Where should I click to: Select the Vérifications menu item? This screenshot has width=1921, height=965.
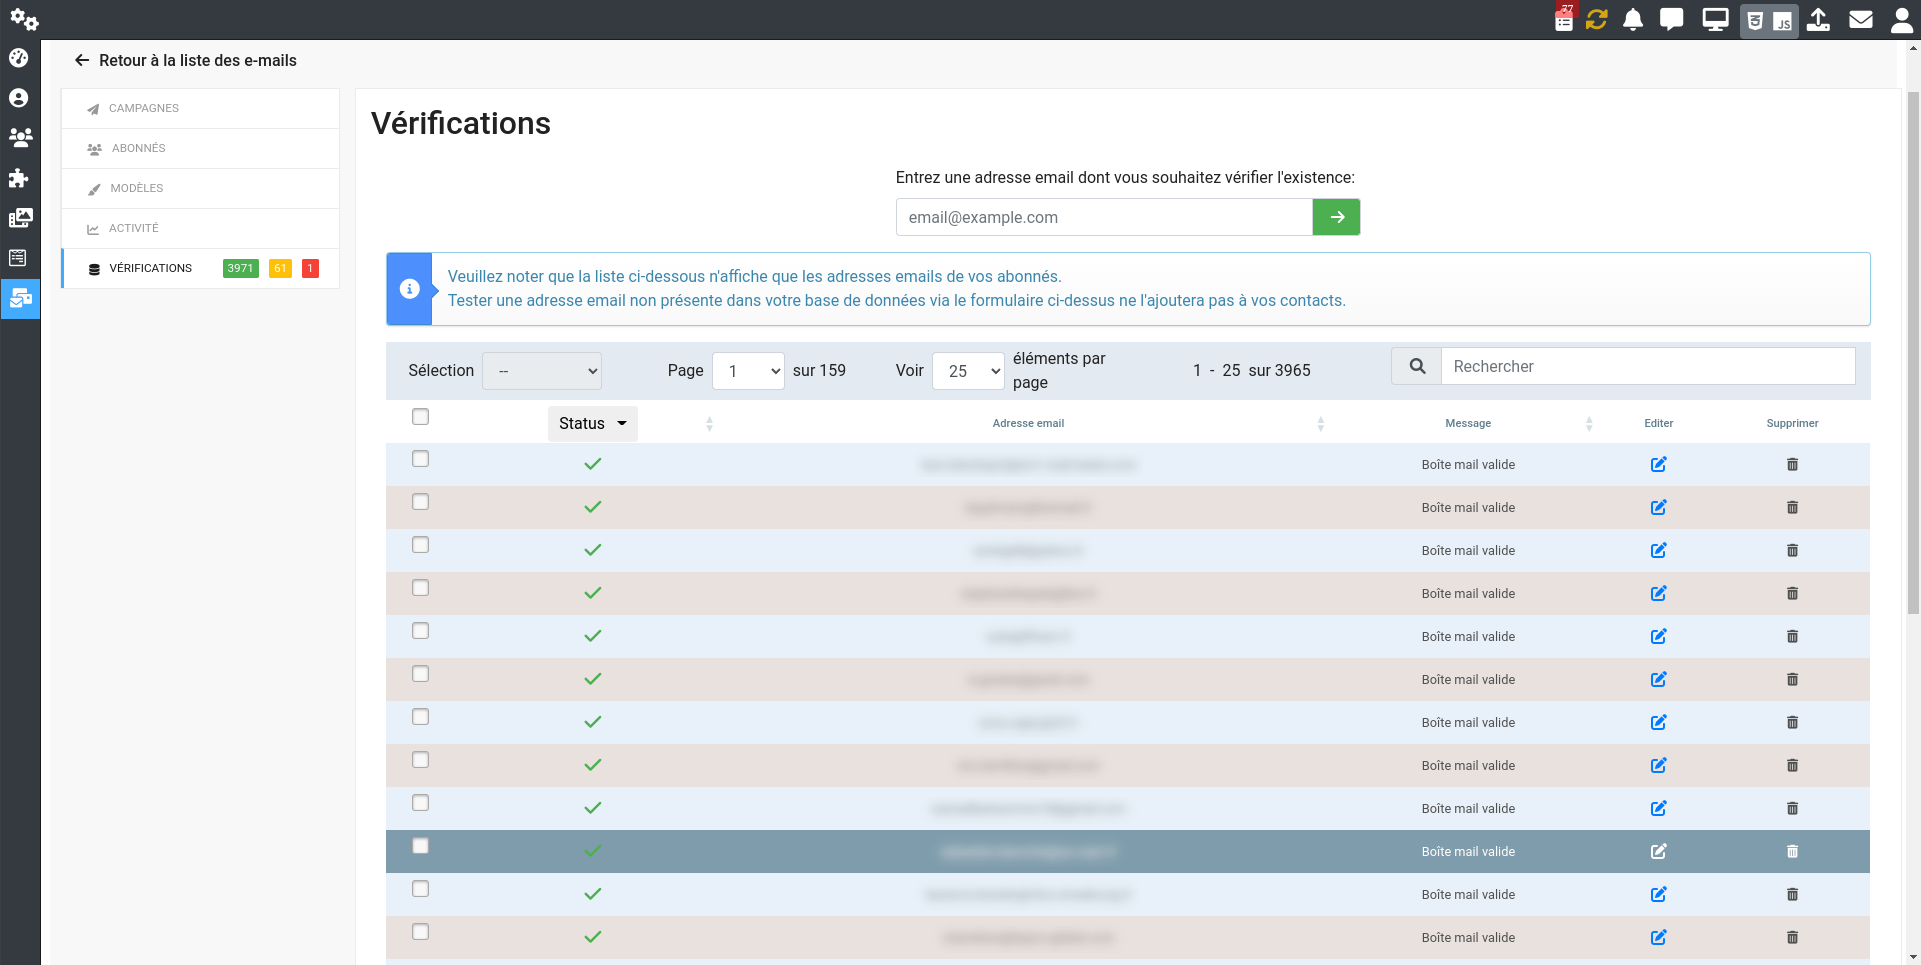click(x=200, y=268)
